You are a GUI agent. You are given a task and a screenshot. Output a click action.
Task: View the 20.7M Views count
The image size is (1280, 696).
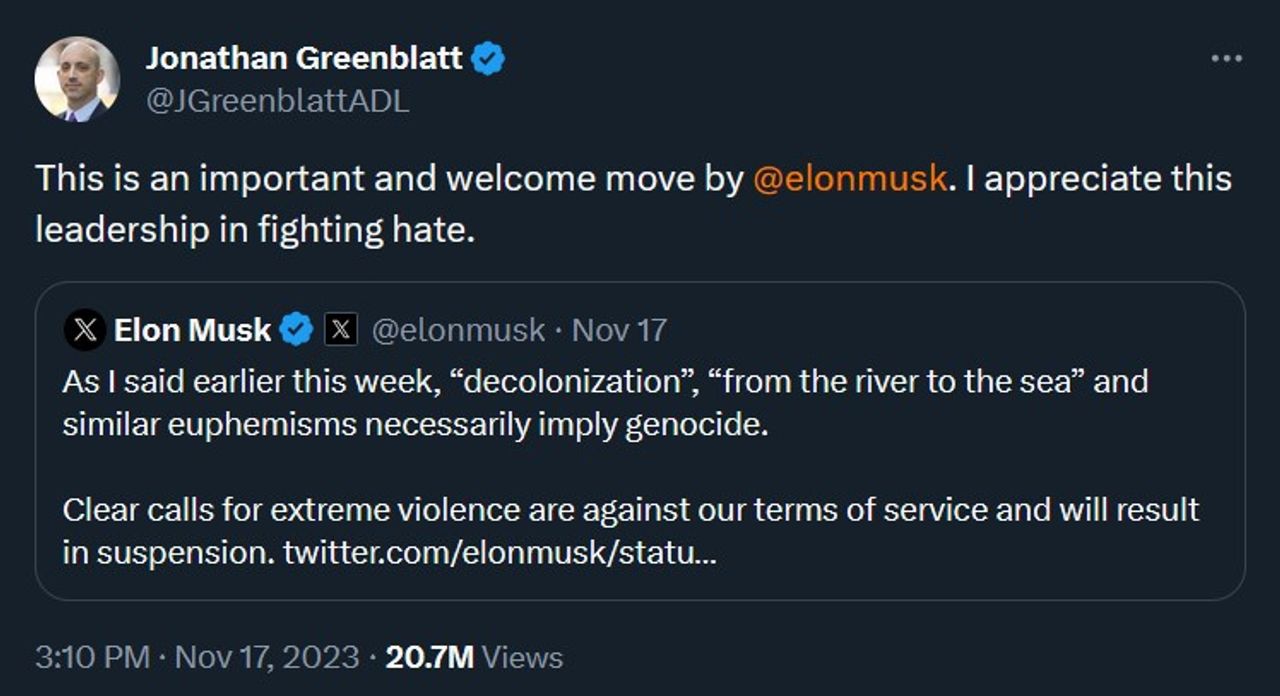pyautogui.click(x=474, y=657)
